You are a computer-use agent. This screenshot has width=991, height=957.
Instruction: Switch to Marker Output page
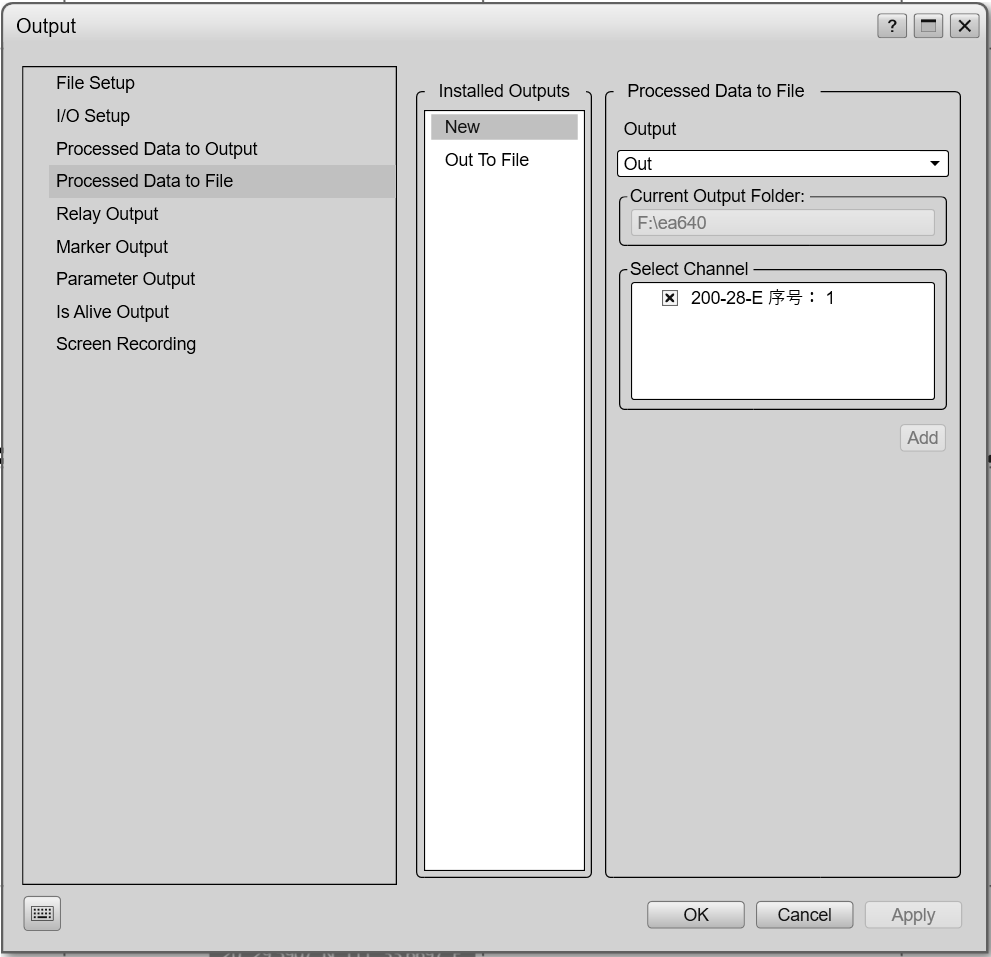112,247
